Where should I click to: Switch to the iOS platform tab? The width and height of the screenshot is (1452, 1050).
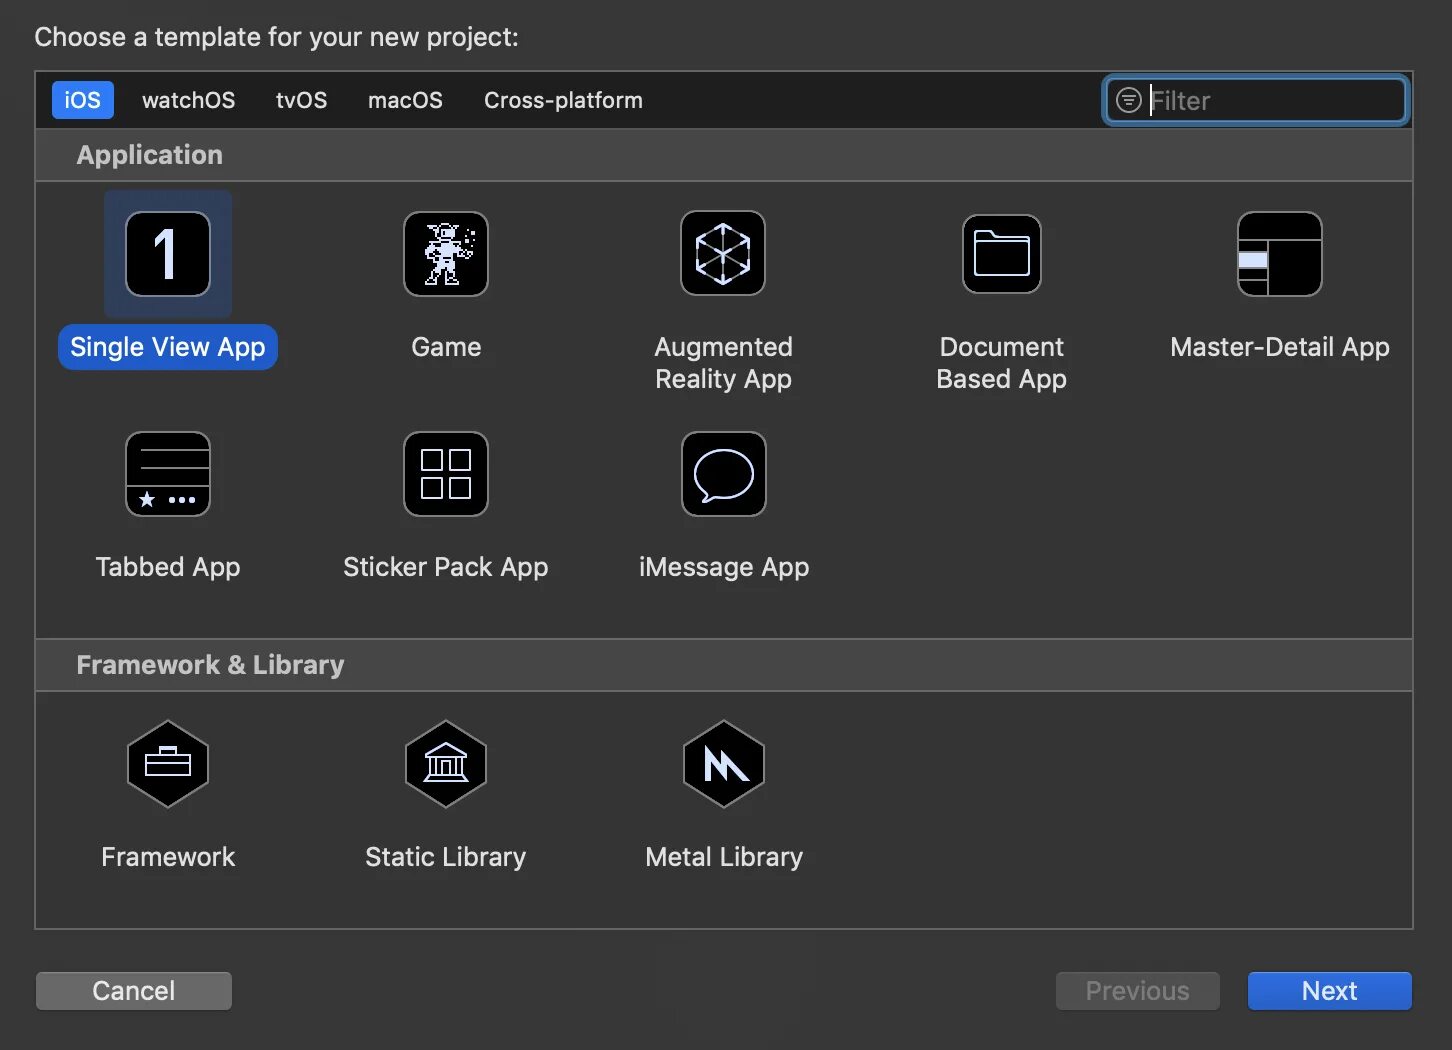(83, 100)
